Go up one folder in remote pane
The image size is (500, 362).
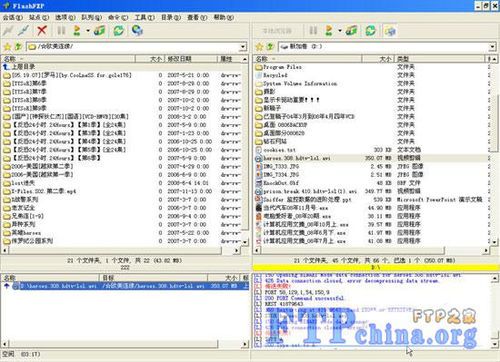coord(18,46)
